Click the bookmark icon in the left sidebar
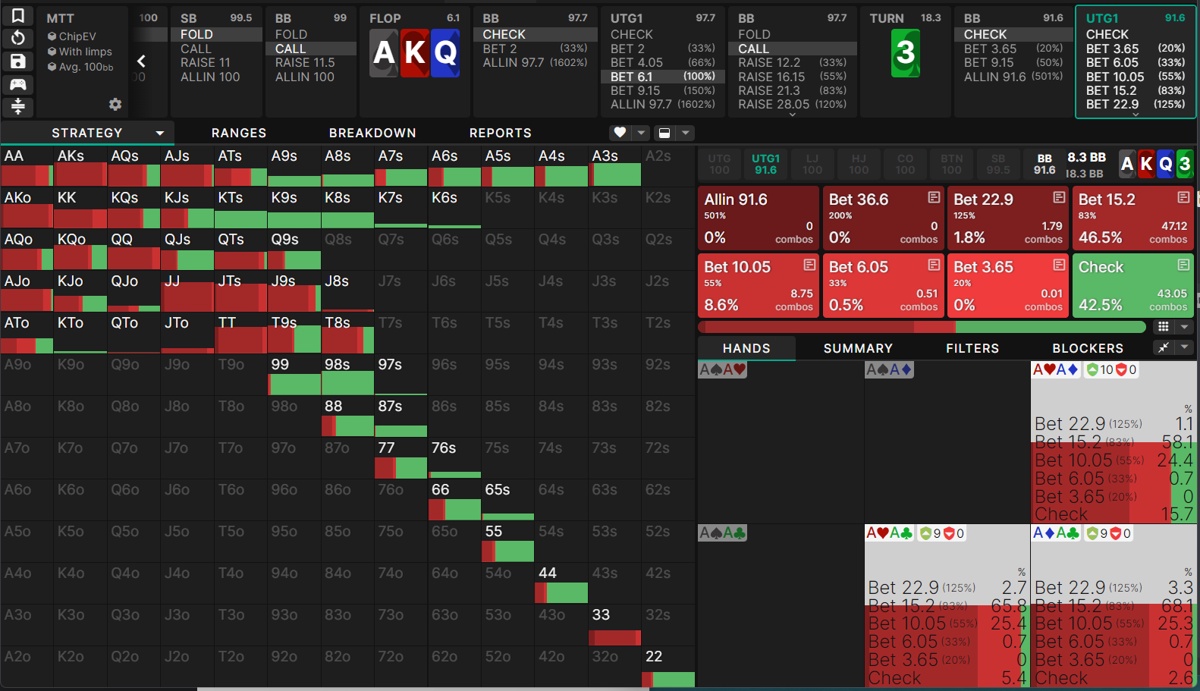Screen dimensions: 1200x691 coord(18,17)
